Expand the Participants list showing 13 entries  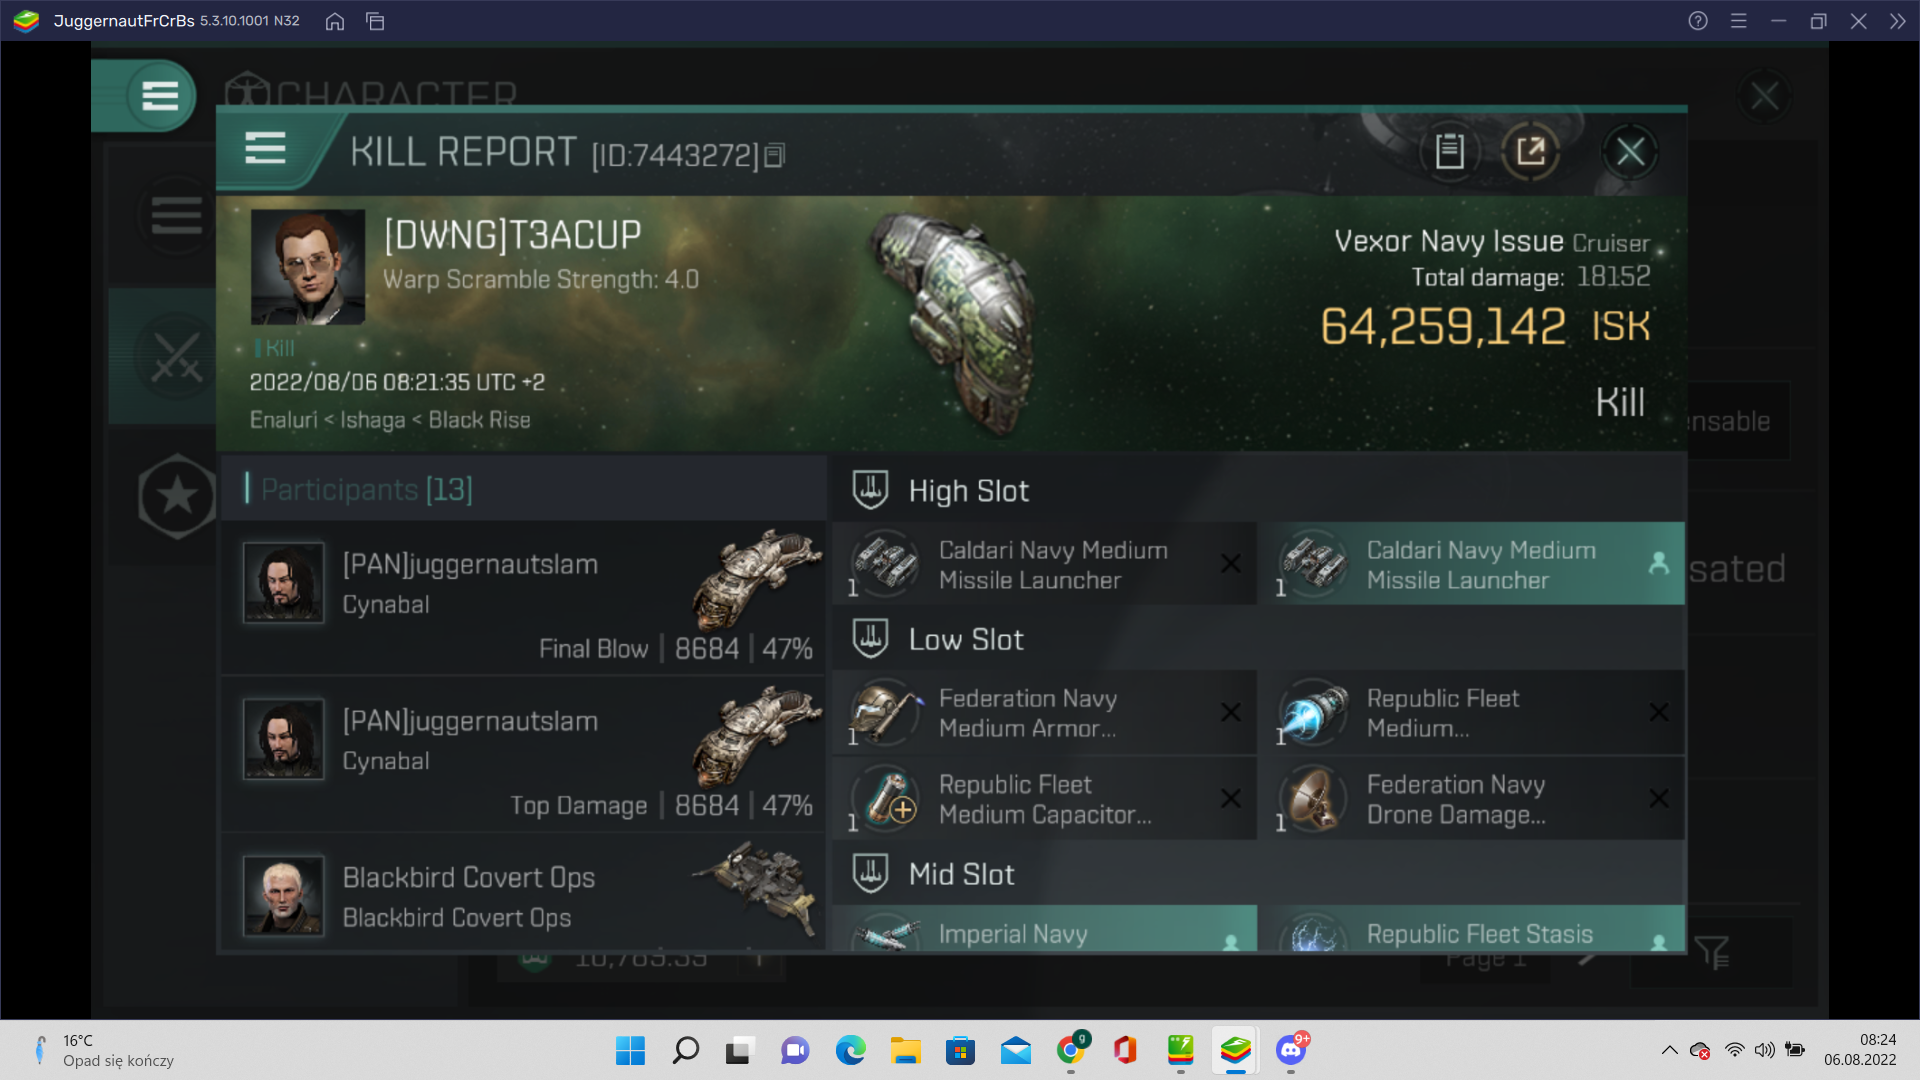click(x=367, y=489)
